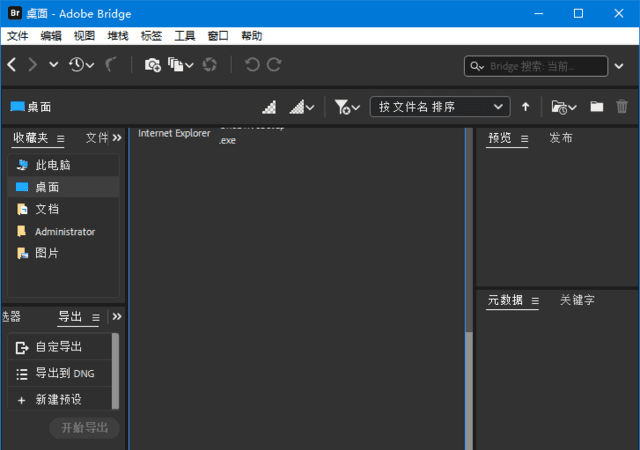
Task: Go back with the left arrow
Action: [x=12, y=65]
